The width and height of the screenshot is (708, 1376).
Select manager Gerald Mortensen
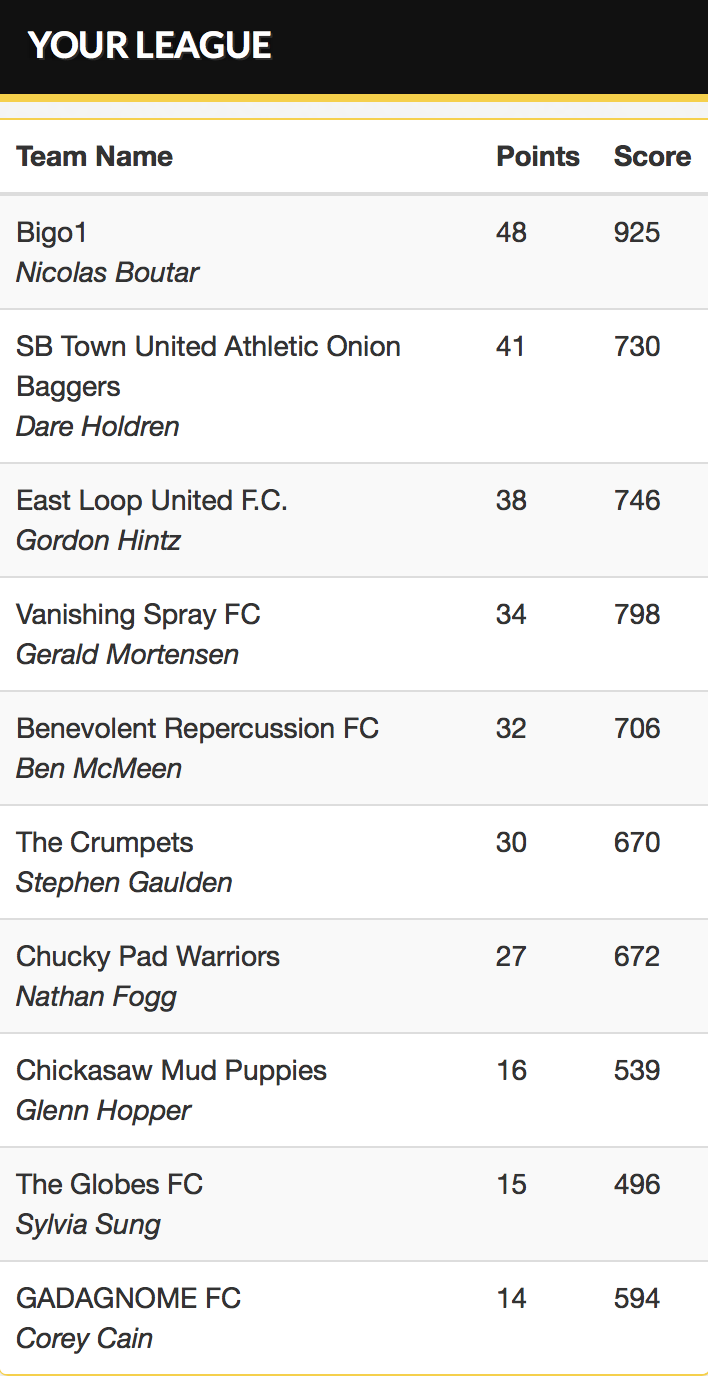(x=127, y=654)
